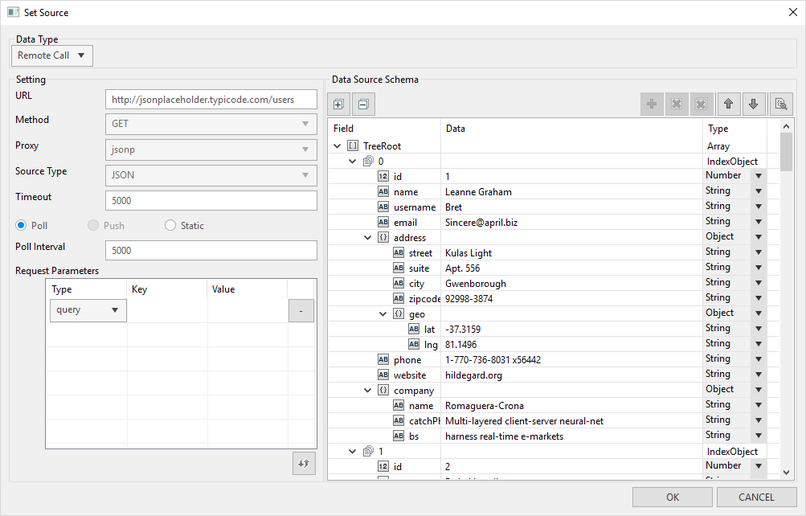The width and height of the screenshot is (806, 516).
Task: Click the URL input field
Action: point(210,99)
